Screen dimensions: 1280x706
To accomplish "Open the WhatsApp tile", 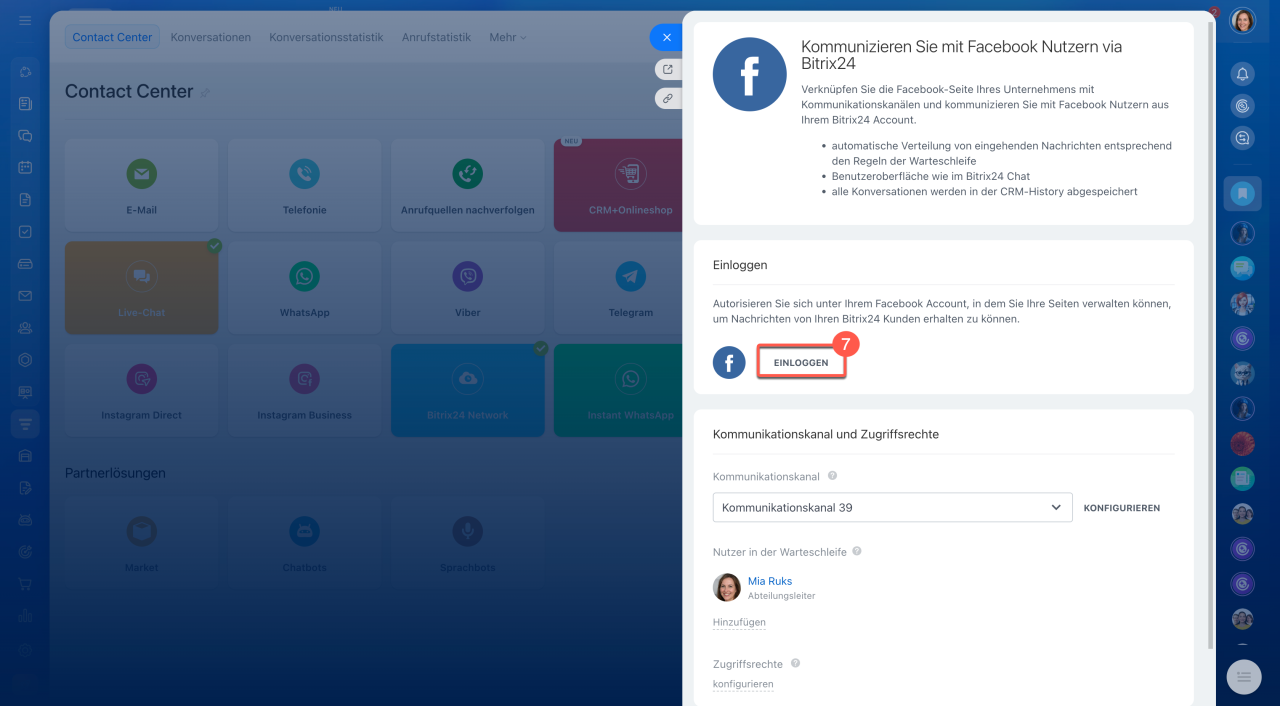I will point(304,288).
